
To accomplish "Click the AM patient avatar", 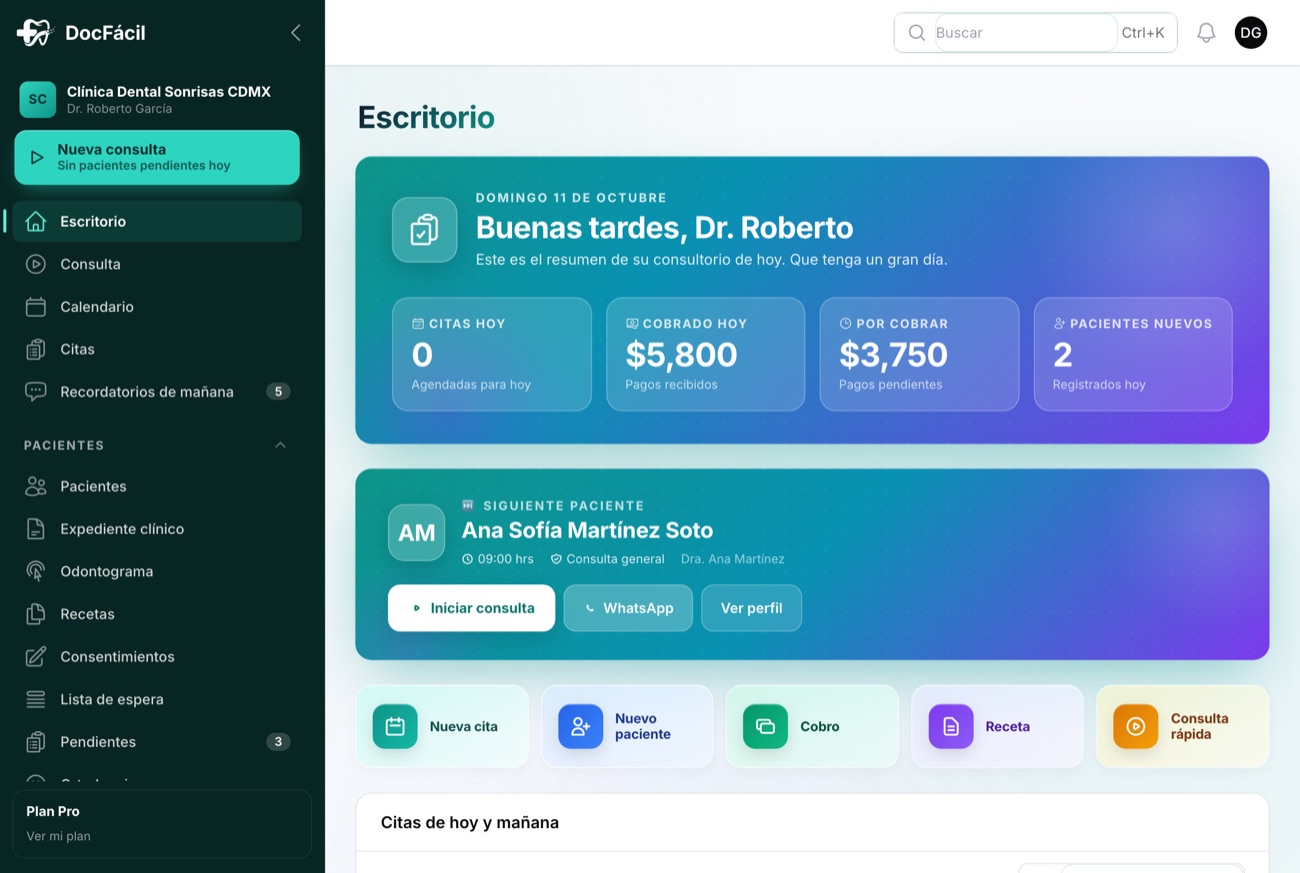I will click(x=416, y=533).
